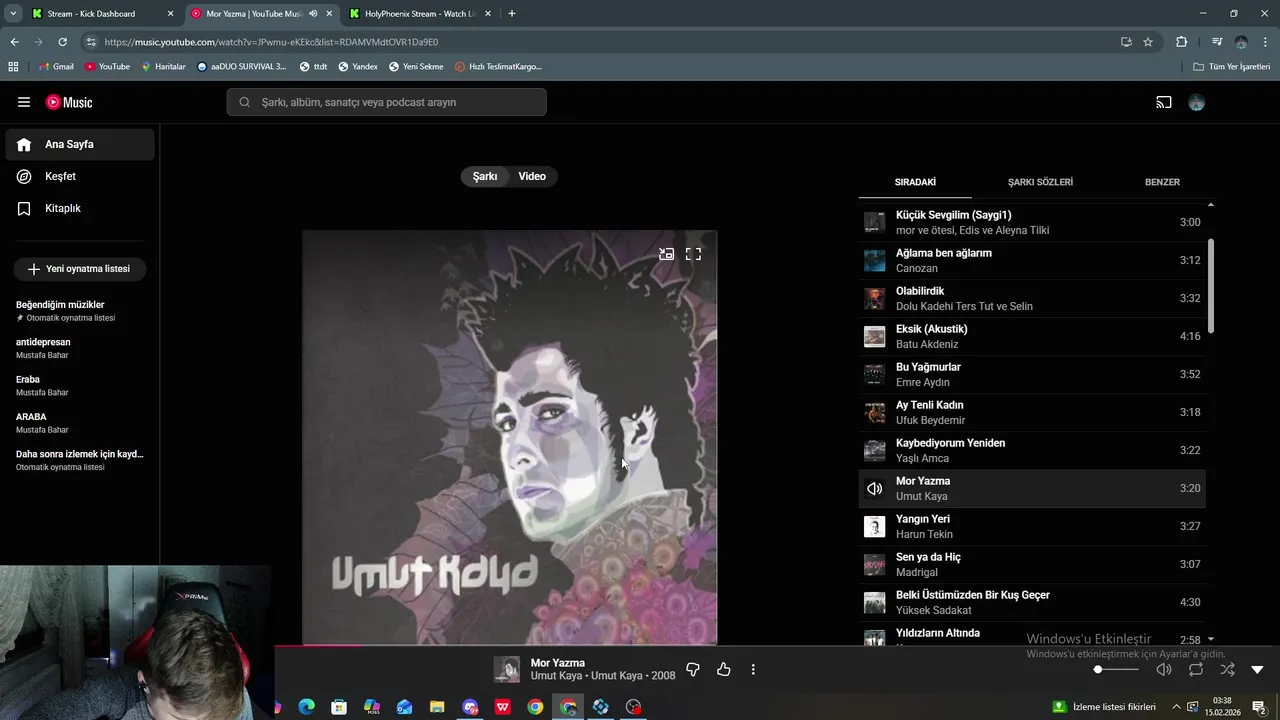Open the Beğendiğim müzikler playlist
The image size is (1280, 720).
click(x=80, y=311)
